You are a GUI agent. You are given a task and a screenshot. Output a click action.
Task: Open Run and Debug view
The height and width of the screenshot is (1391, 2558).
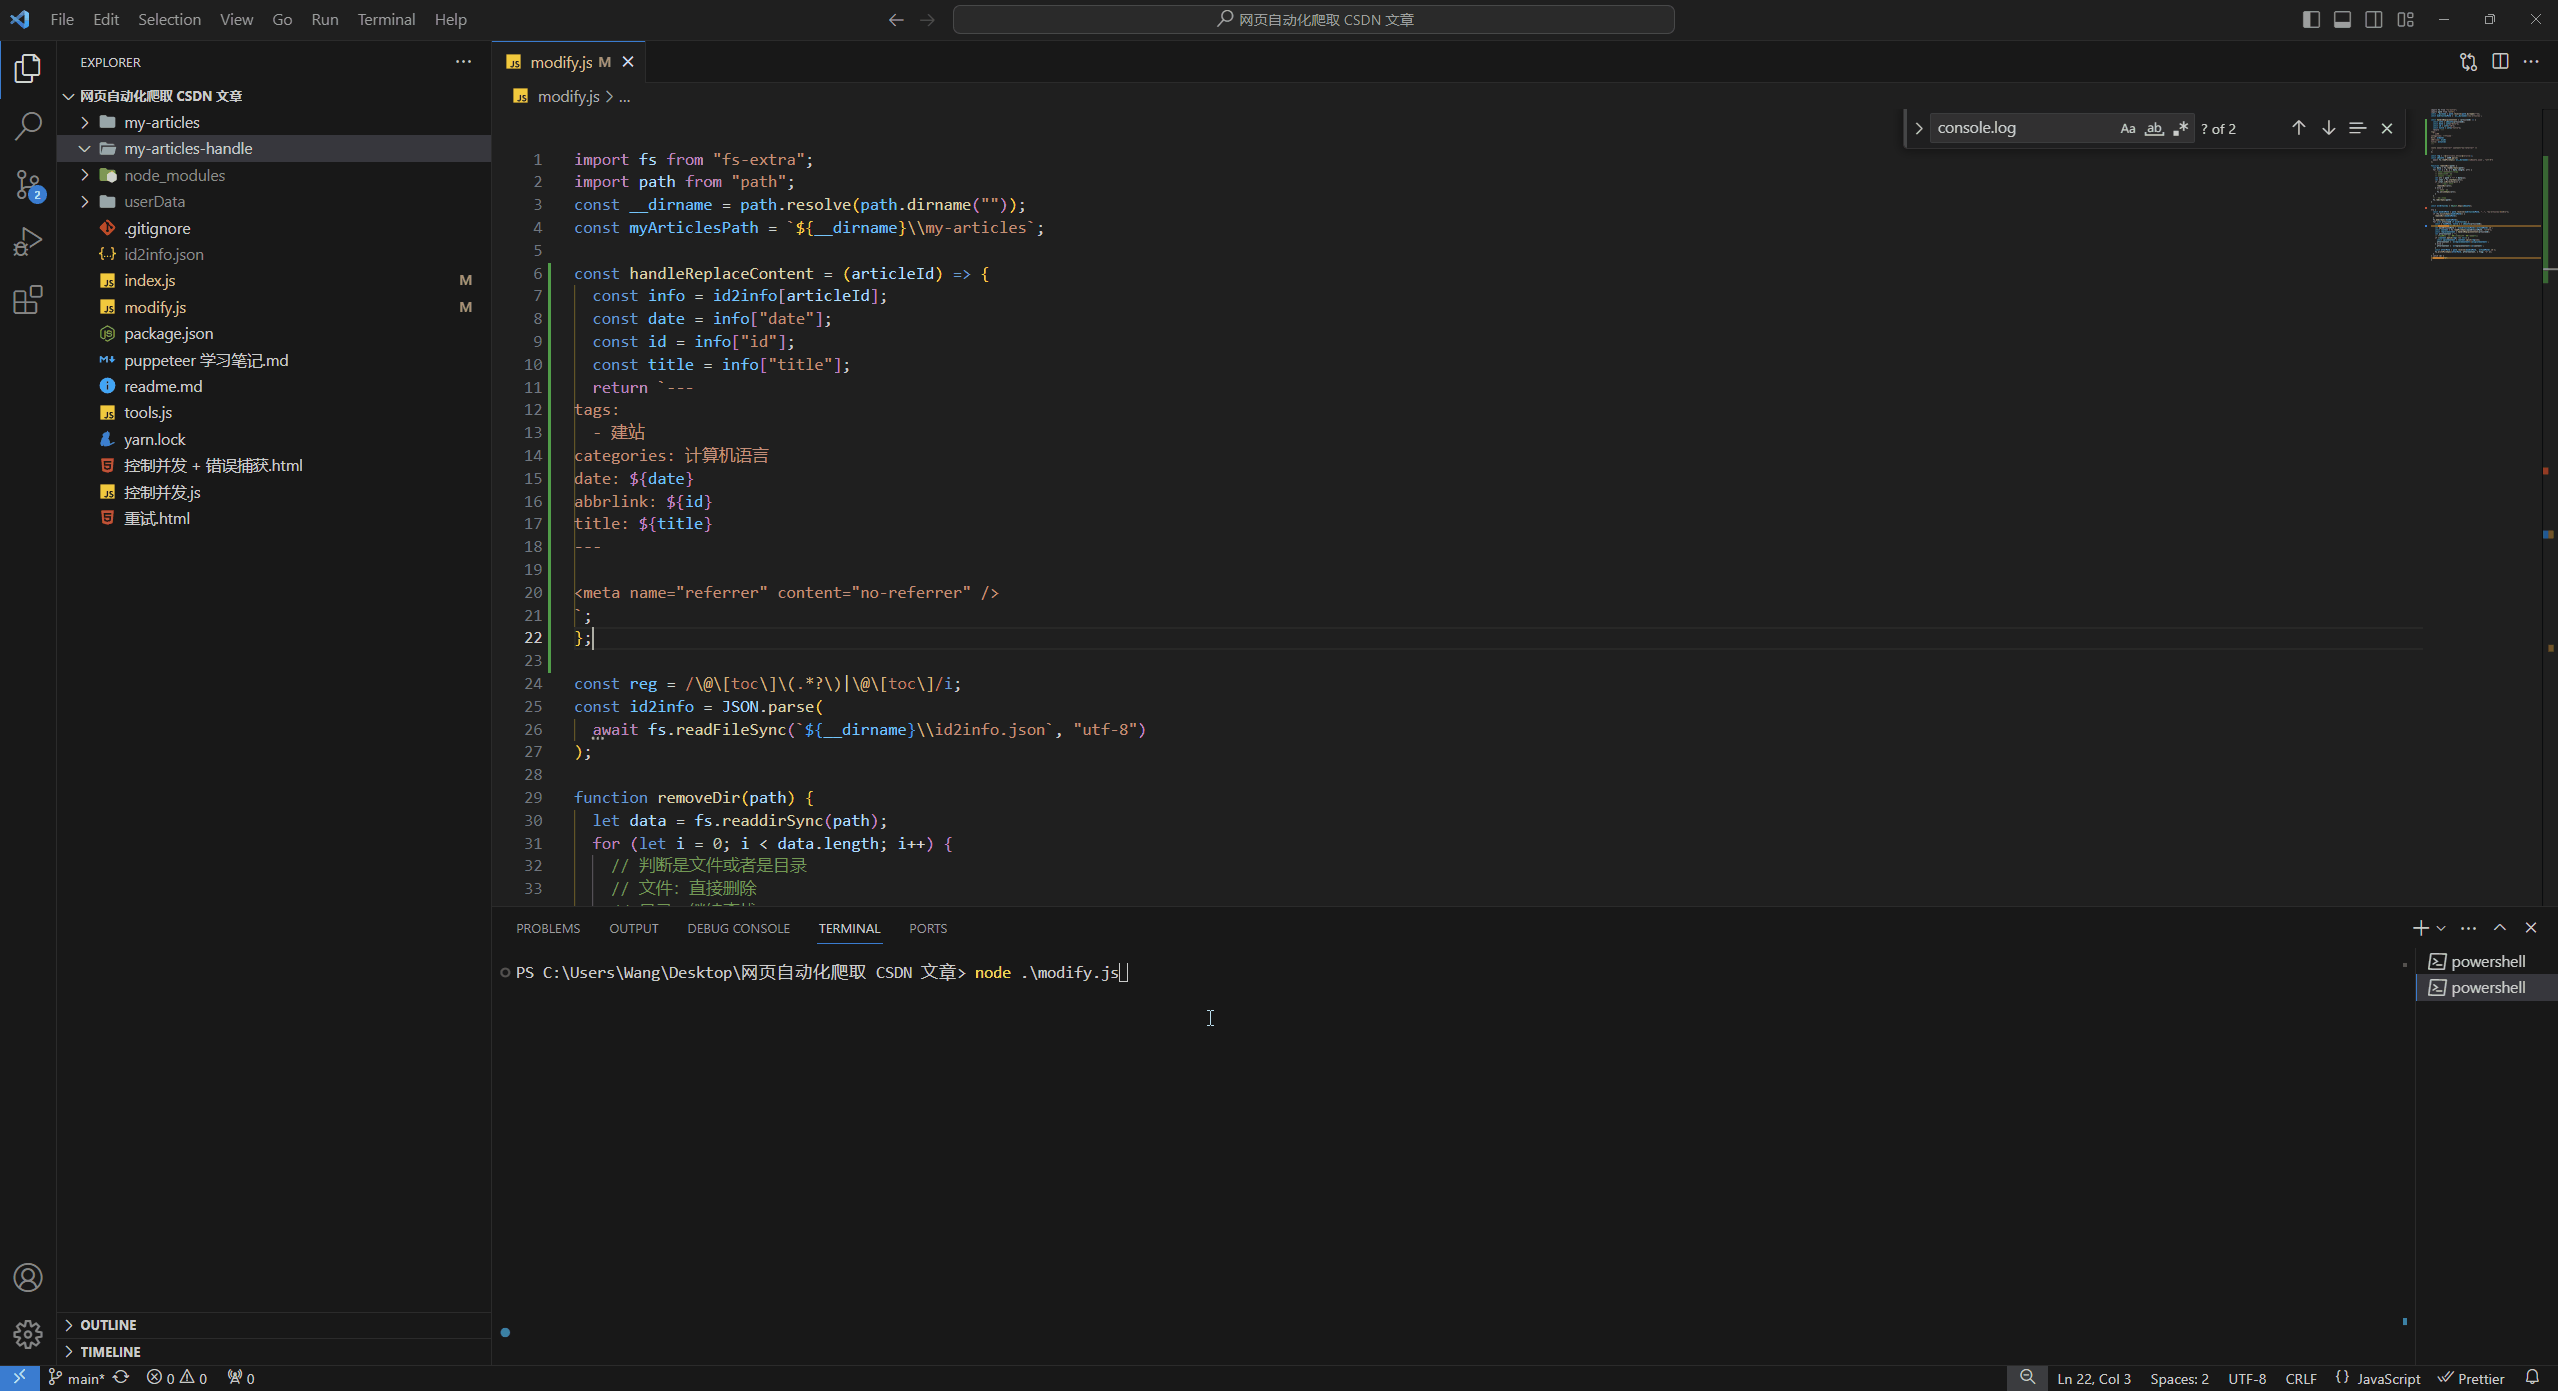point(28,242)
